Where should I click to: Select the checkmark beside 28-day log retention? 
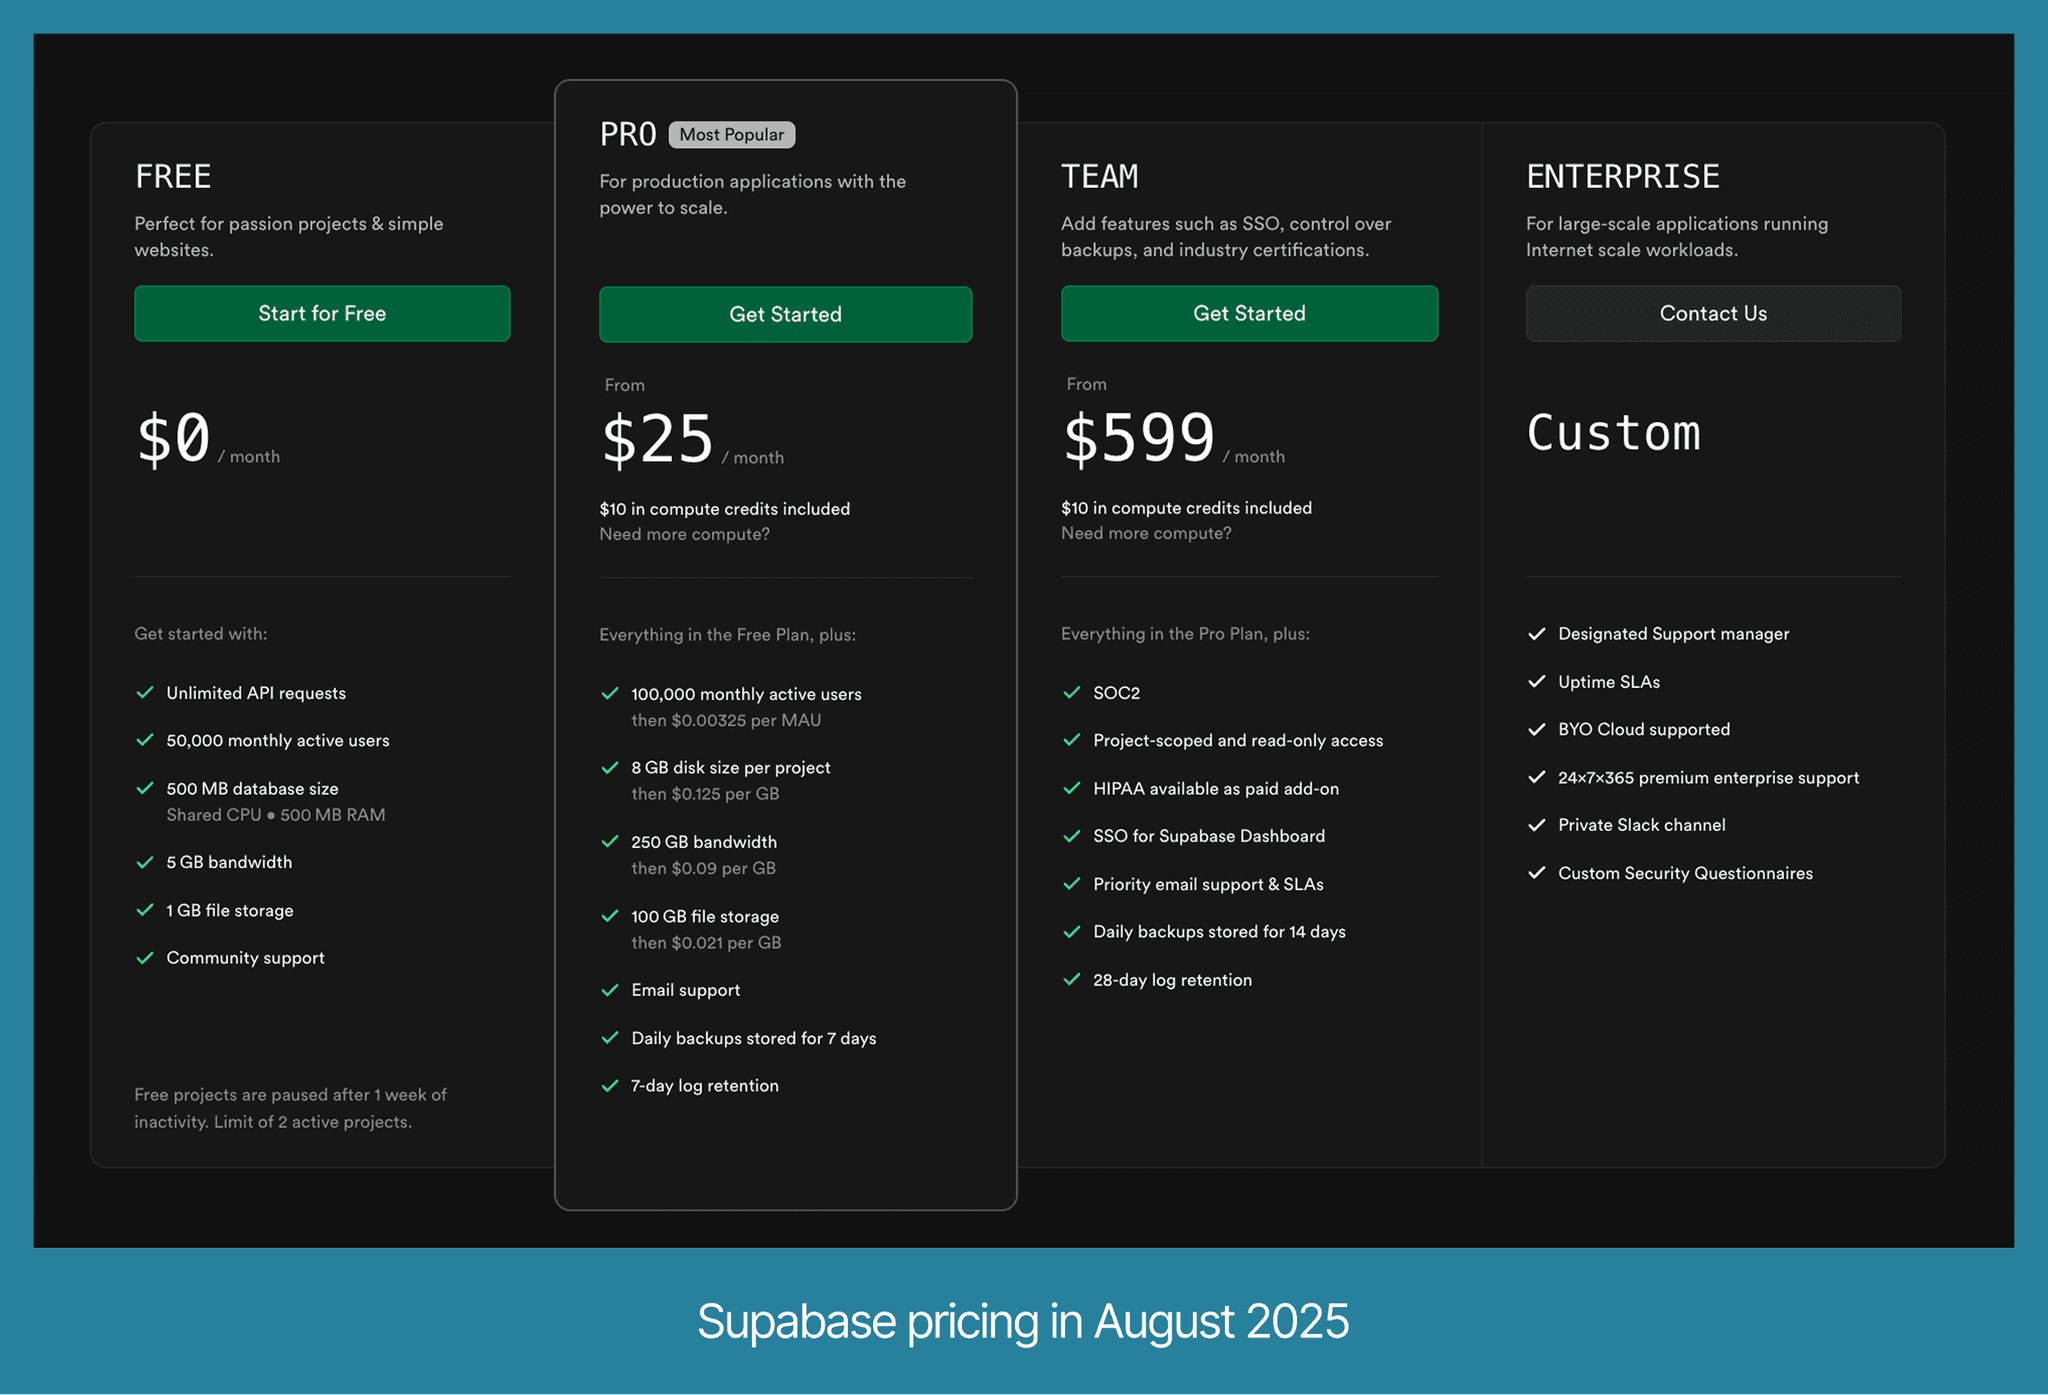tap(1072, 979)
